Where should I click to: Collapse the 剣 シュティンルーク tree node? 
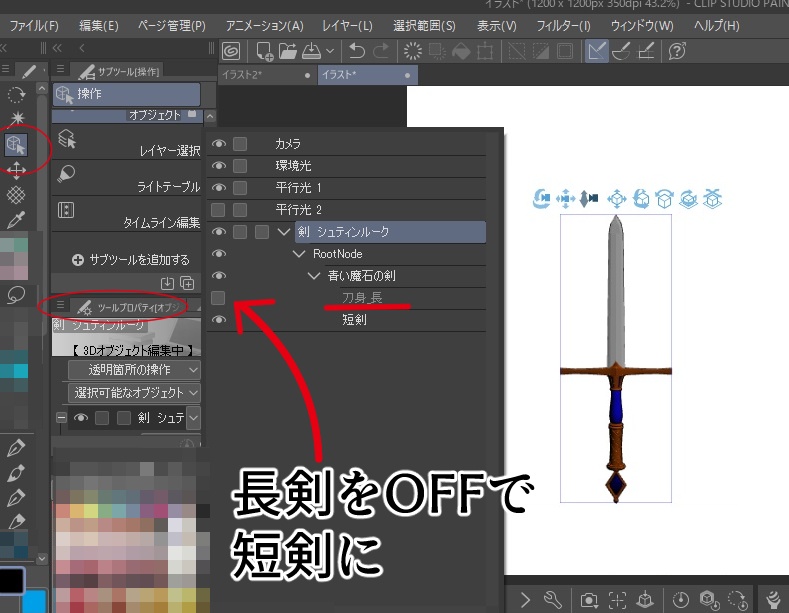pyautogui.click(x=284, y=232)
